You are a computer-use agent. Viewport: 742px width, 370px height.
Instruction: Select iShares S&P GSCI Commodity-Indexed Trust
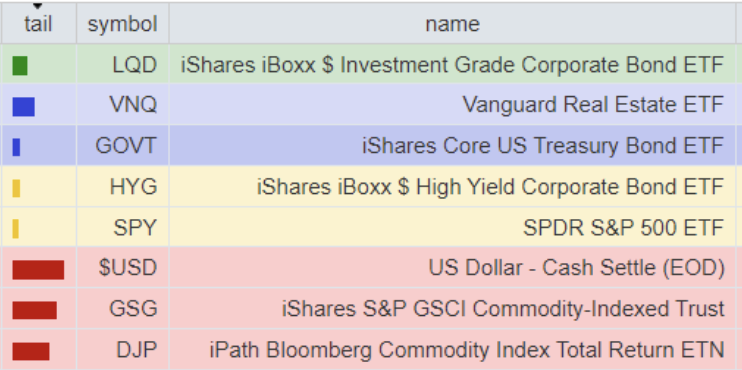(503, 309)
